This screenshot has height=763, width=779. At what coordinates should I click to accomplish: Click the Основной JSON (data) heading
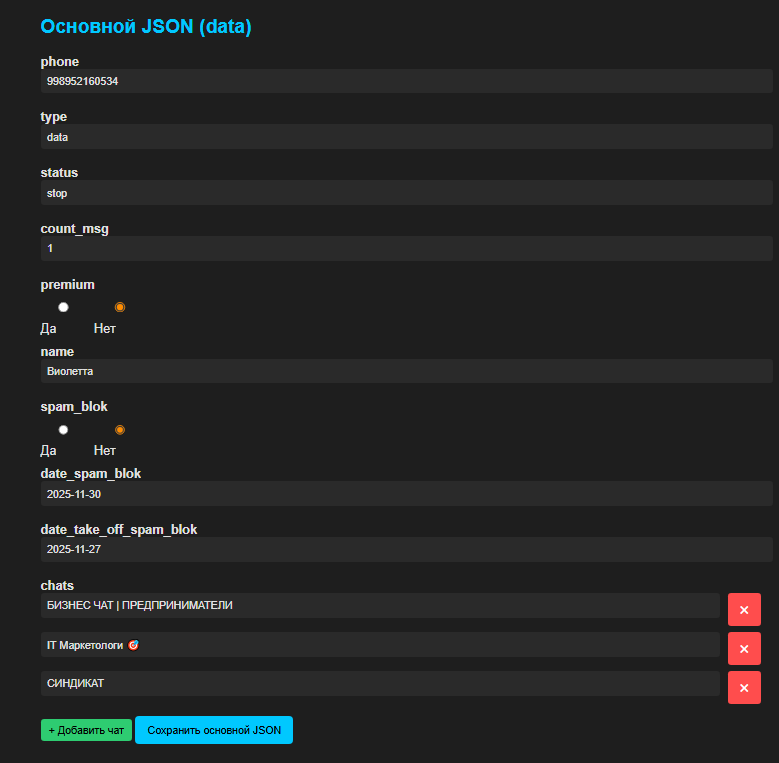pos(146,27)
